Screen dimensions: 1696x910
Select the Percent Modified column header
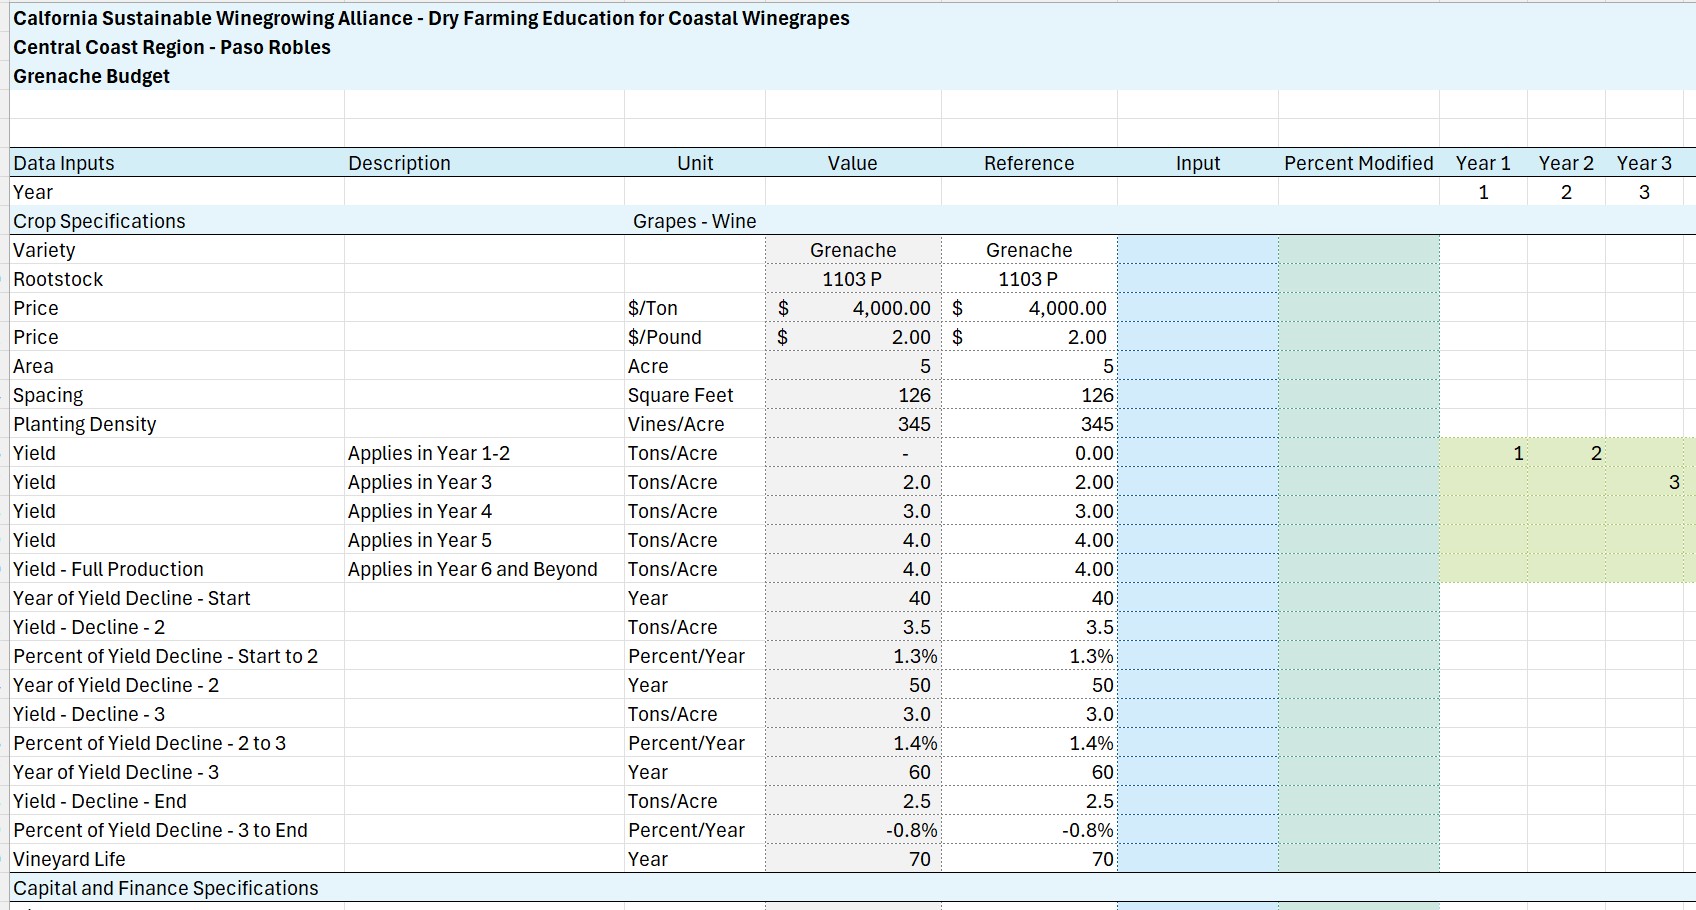click(x=1358, y=163)
